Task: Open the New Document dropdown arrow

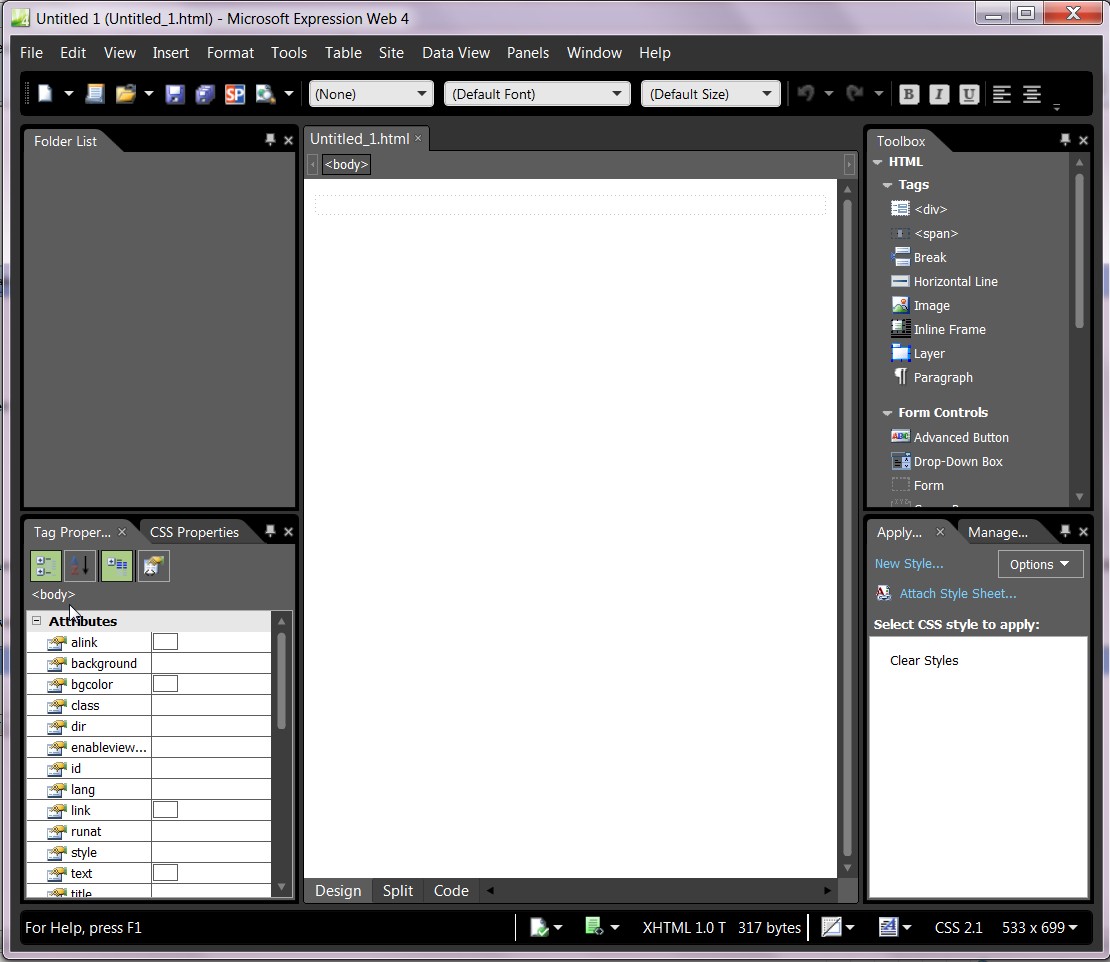Action: [69, 93]
